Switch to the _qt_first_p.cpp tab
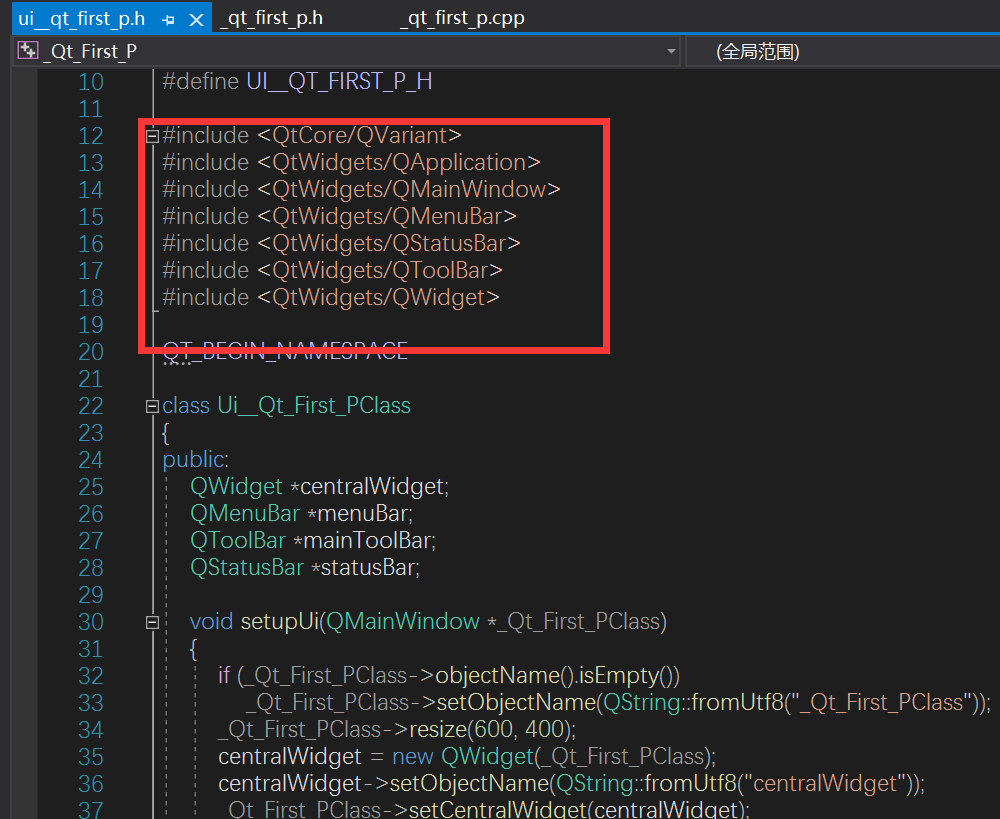The image size is (1000, 819). point(461,17)
